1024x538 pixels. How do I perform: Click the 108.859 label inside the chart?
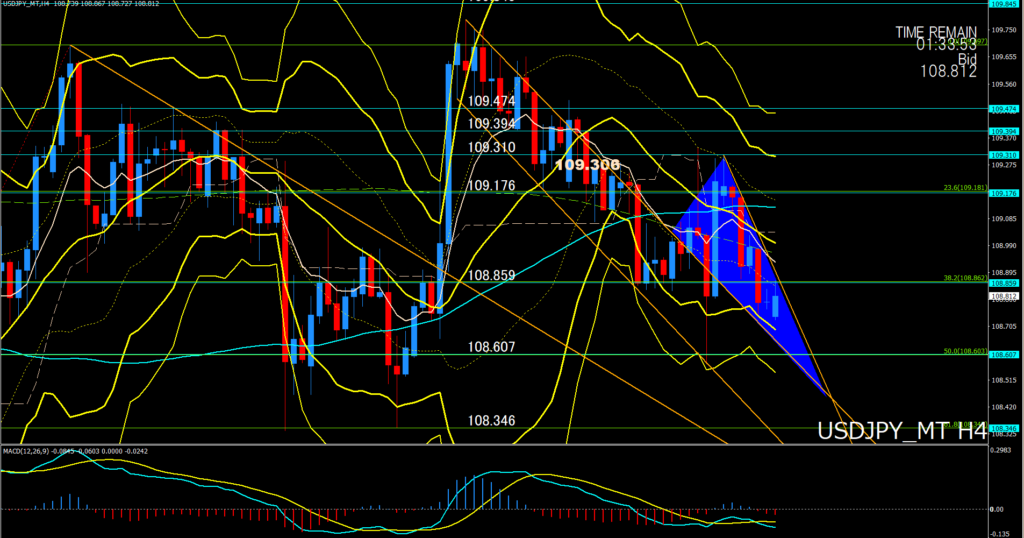[492, 276]
